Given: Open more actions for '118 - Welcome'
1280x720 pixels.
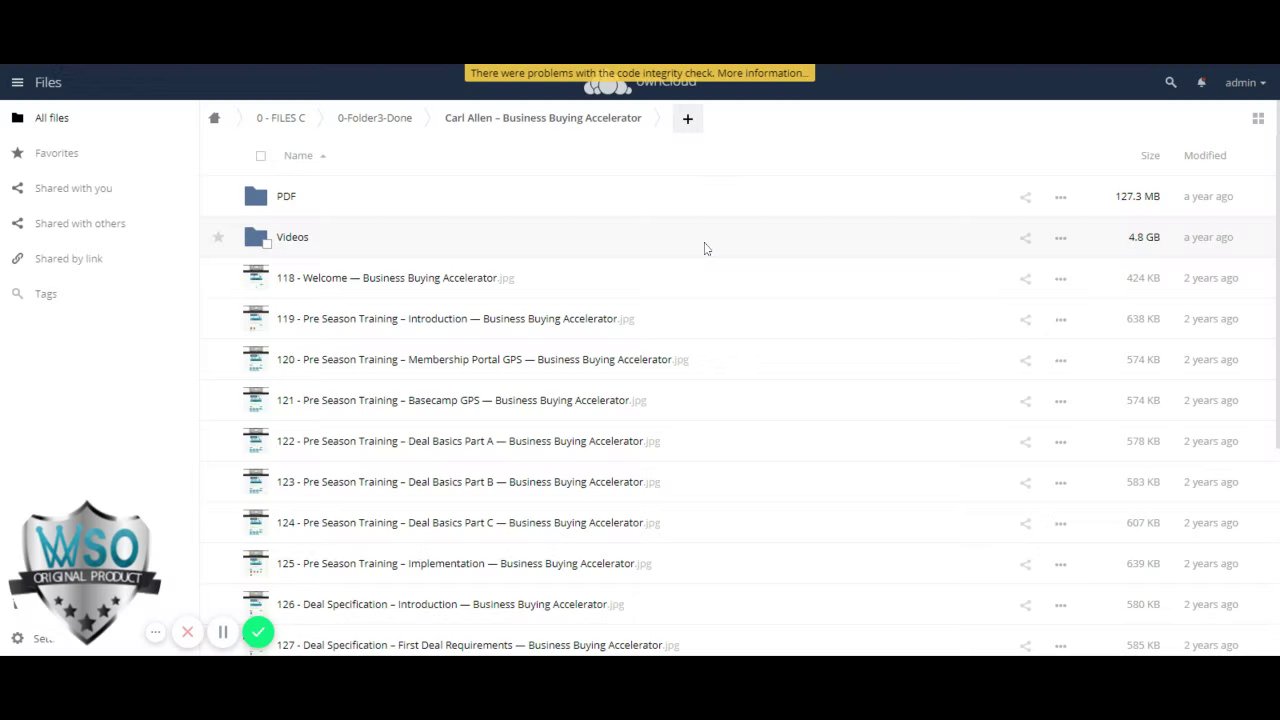Looking at the screenshot, I should click(x=1061, y=279).
